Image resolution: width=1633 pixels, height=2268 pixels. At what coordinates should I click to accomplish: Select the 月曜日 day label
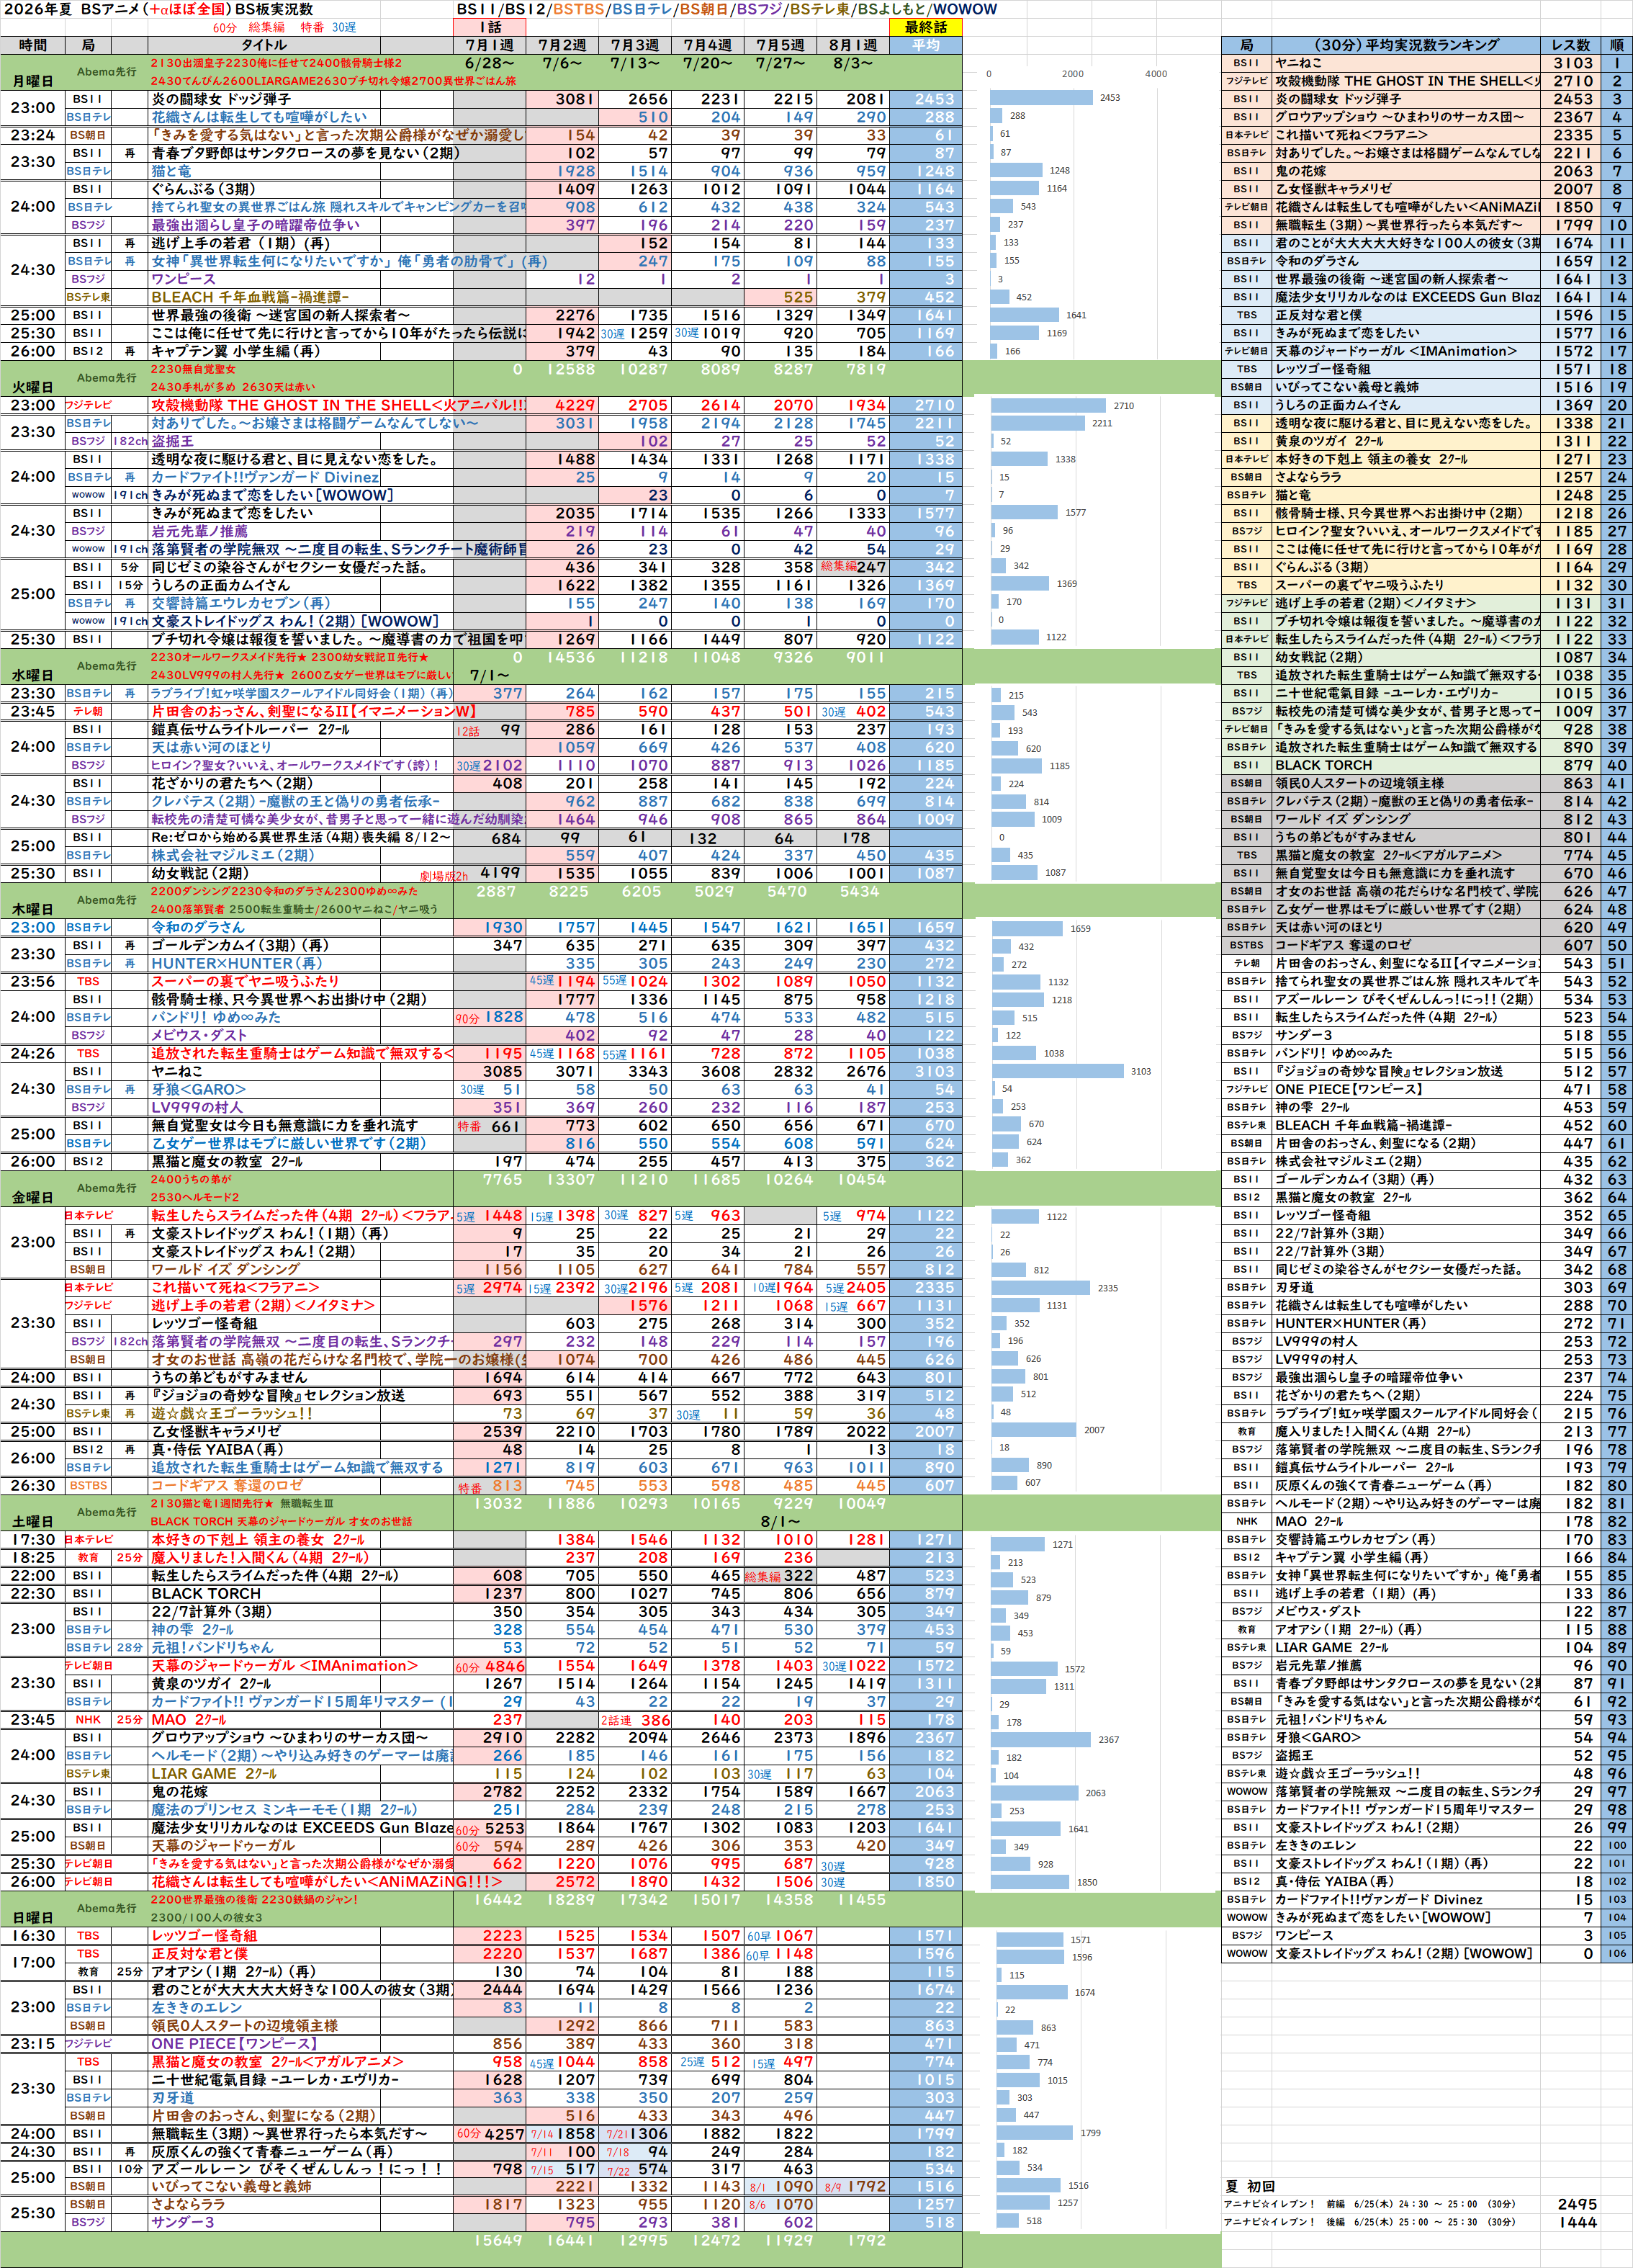click(33, 81)
